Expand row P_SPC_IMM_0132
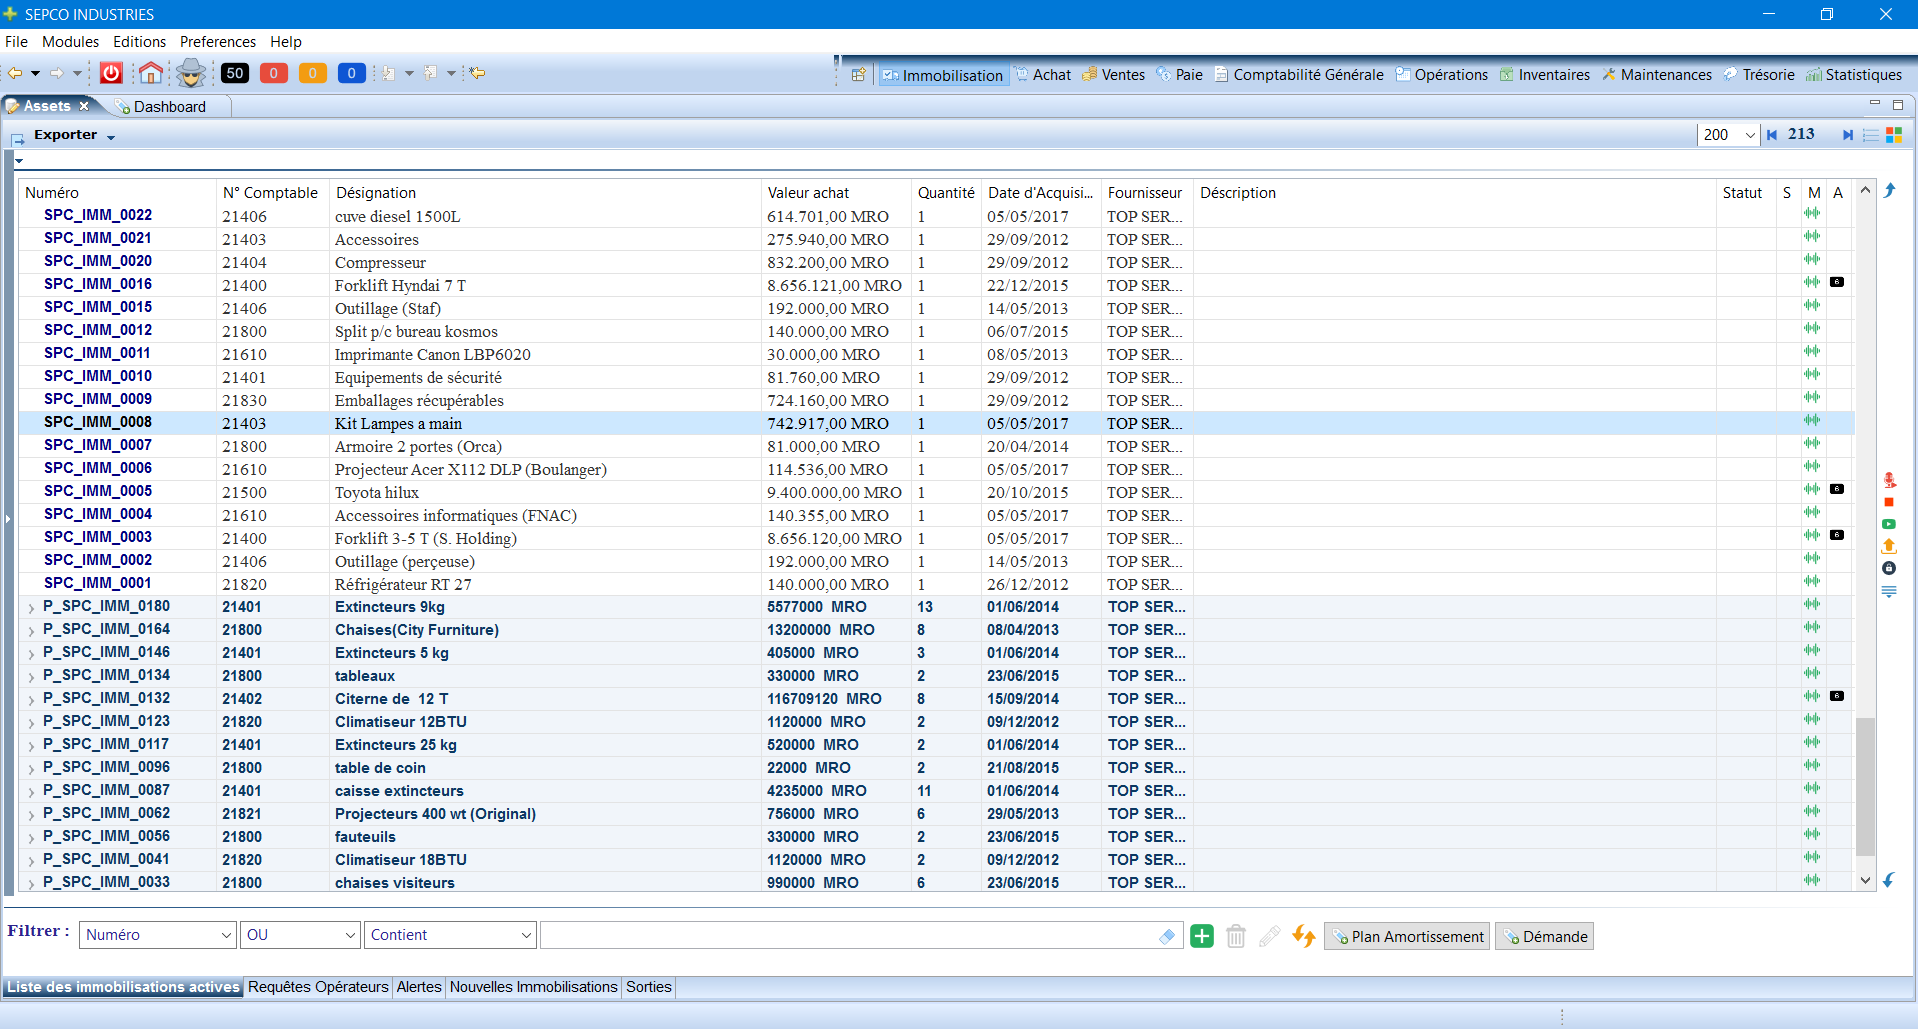1918x1029 pixels. [x=32, y=700]
